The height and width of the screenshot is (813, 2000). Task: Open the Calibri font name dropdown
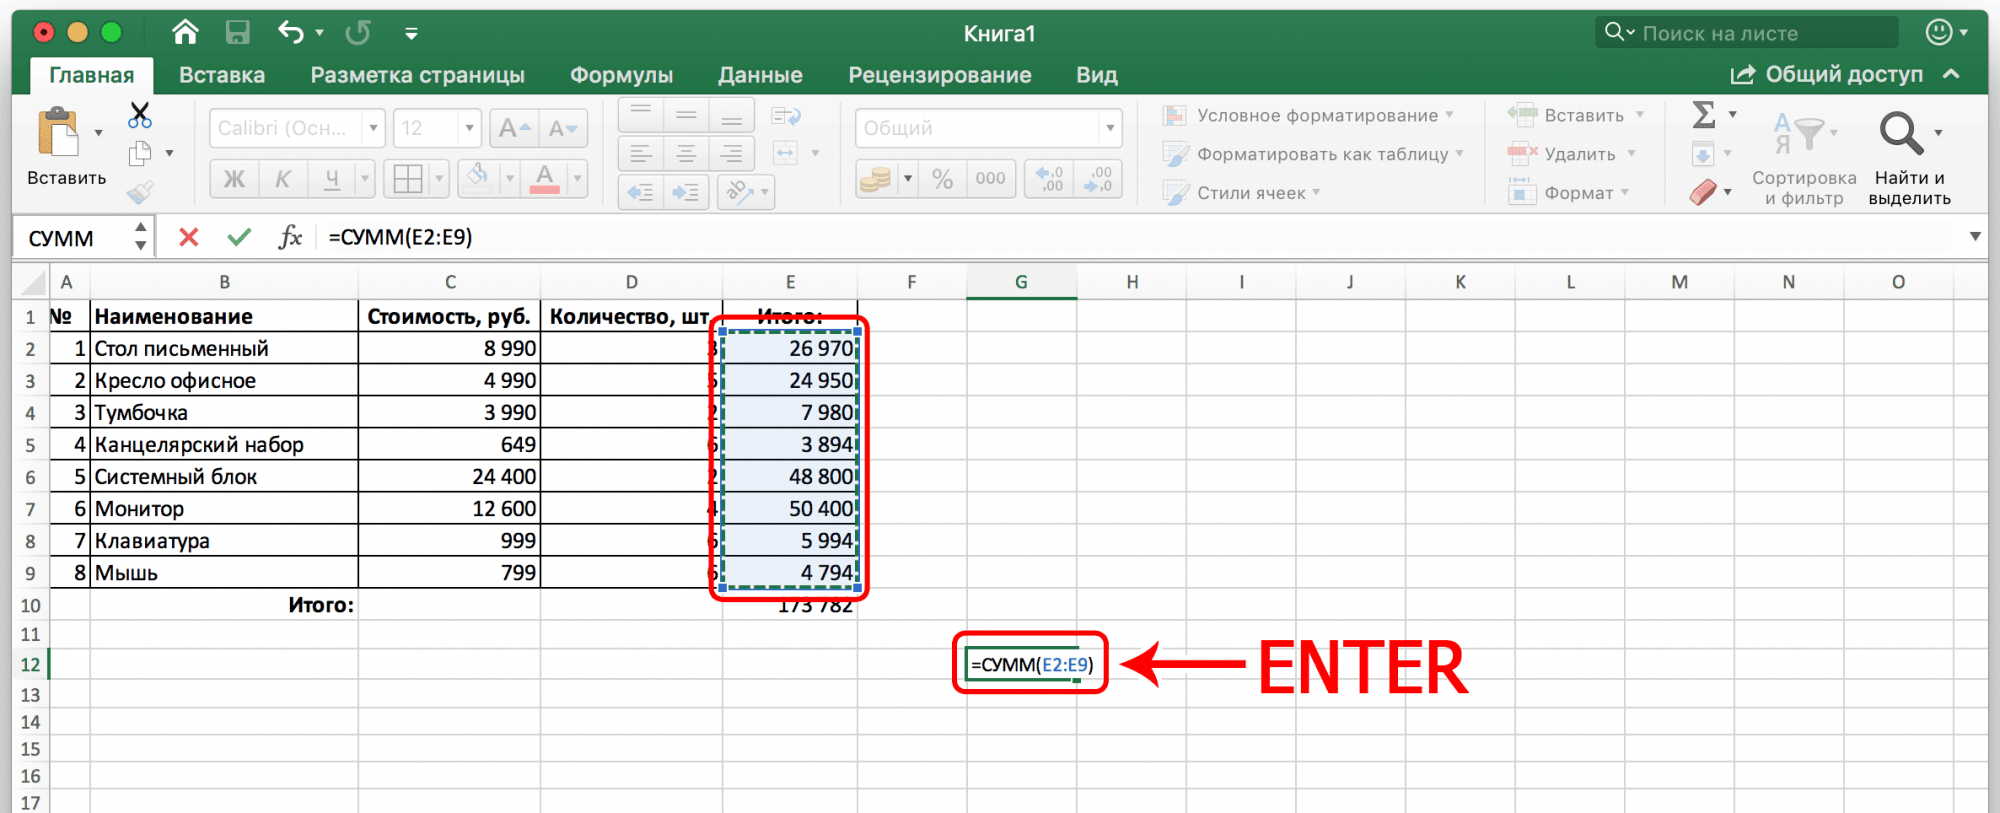(x=373, y=128)
